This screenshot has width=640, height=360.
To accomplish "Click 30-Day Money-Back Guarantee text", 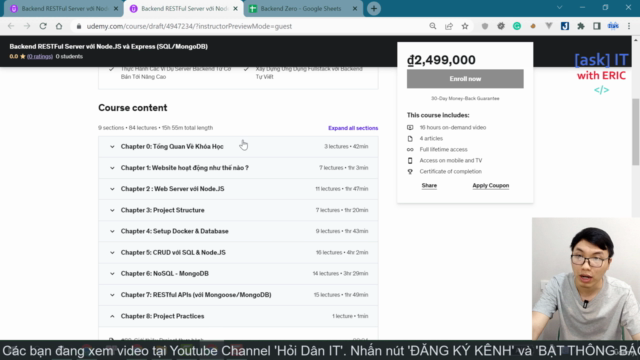I will (465, 98).
